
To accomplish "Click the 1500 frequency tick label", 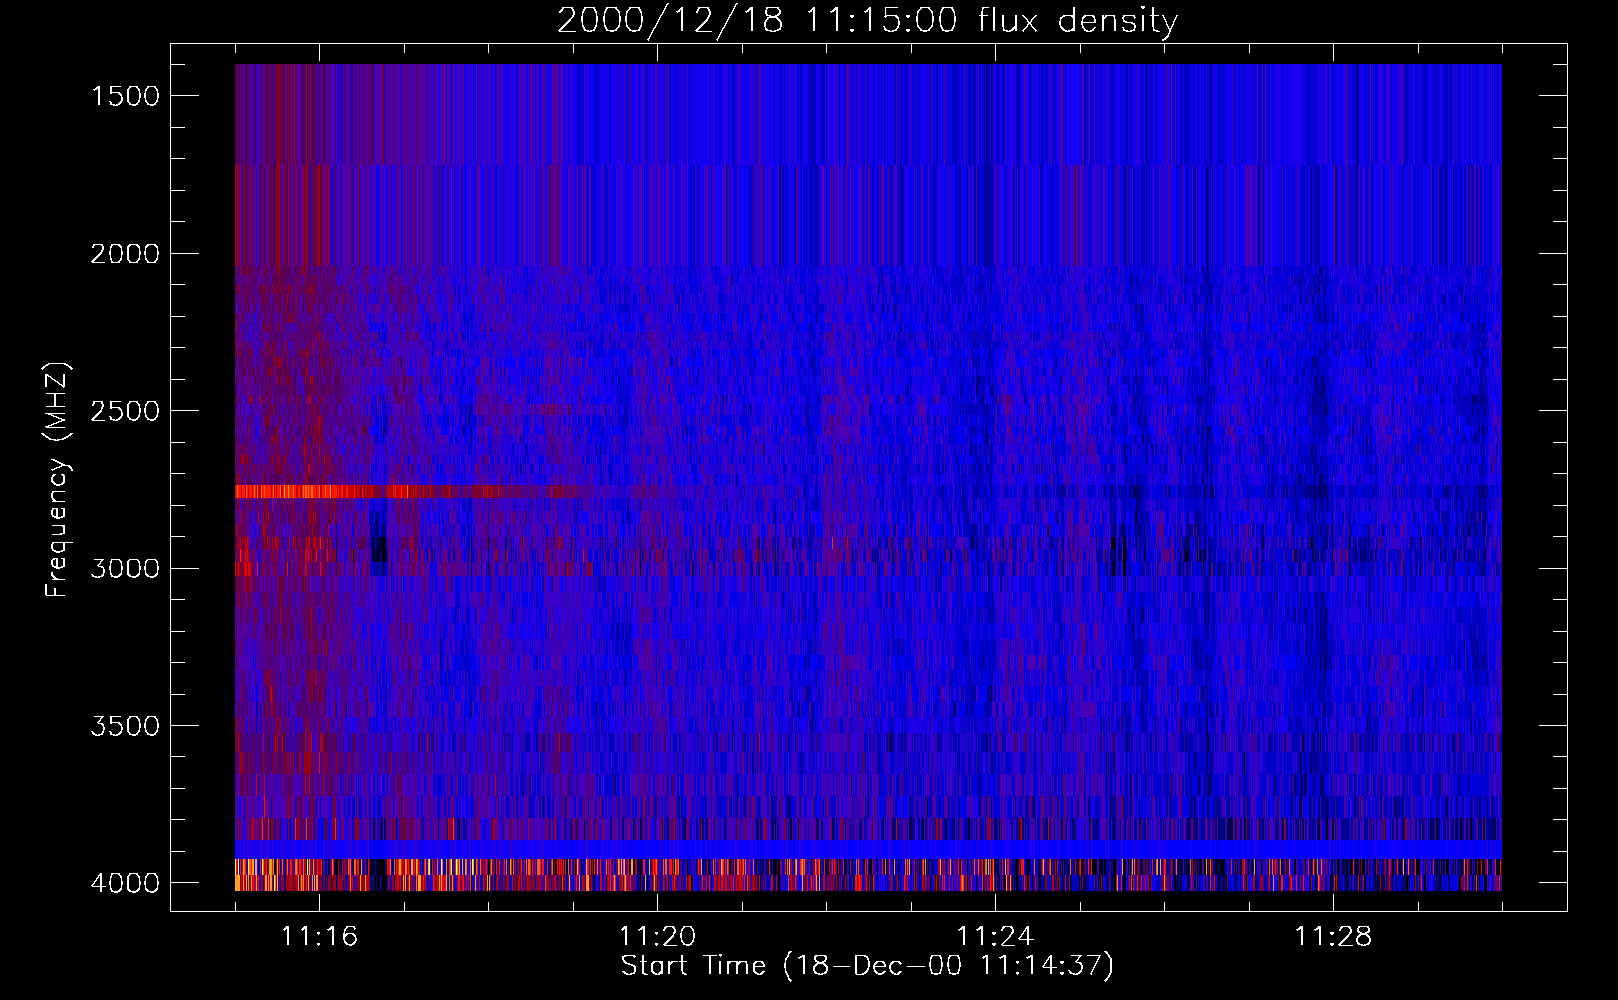I will pyautogui.click(x=125, y=96).
